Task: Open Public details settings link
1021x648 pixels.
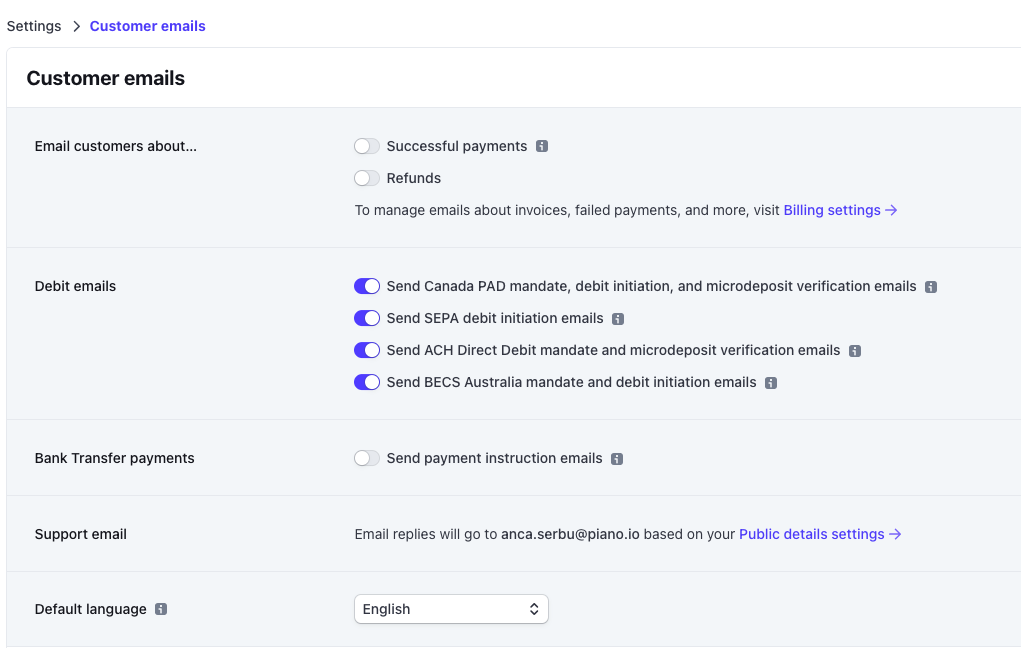Action: [x=820, y=534]
